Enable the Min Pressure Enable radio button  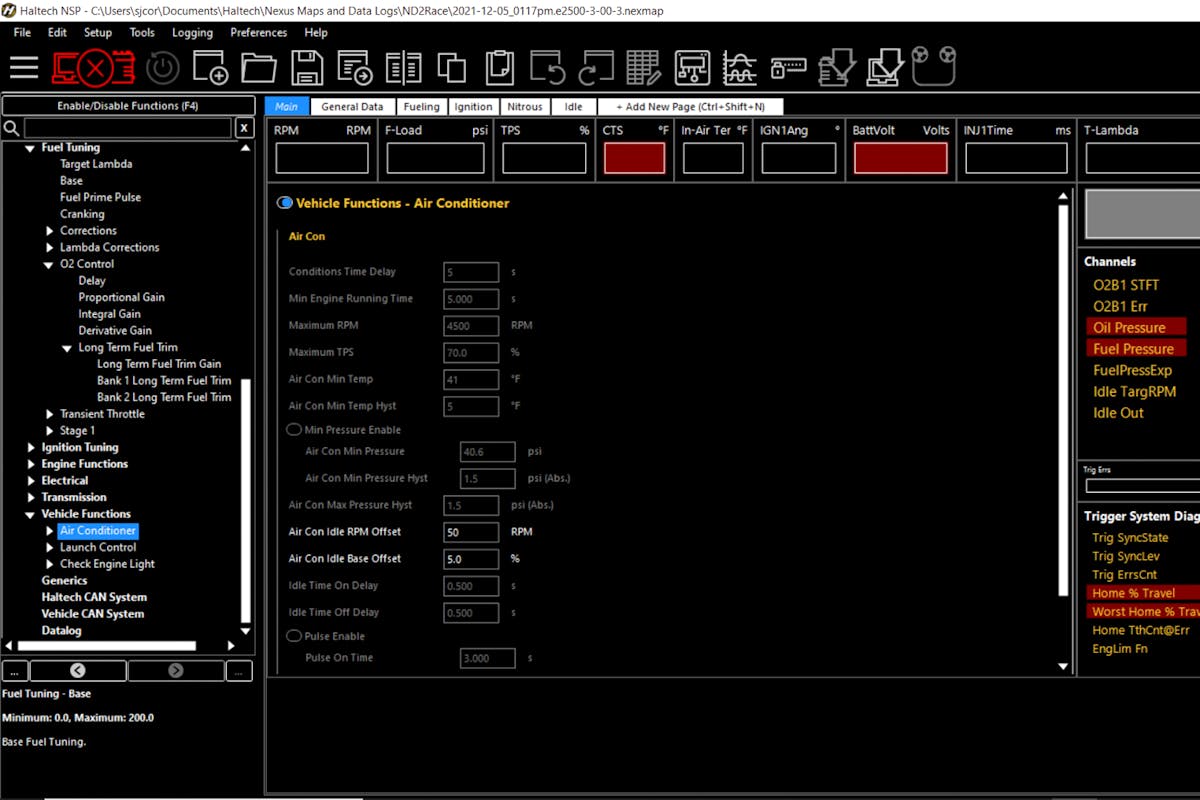(x=294, y=429)
